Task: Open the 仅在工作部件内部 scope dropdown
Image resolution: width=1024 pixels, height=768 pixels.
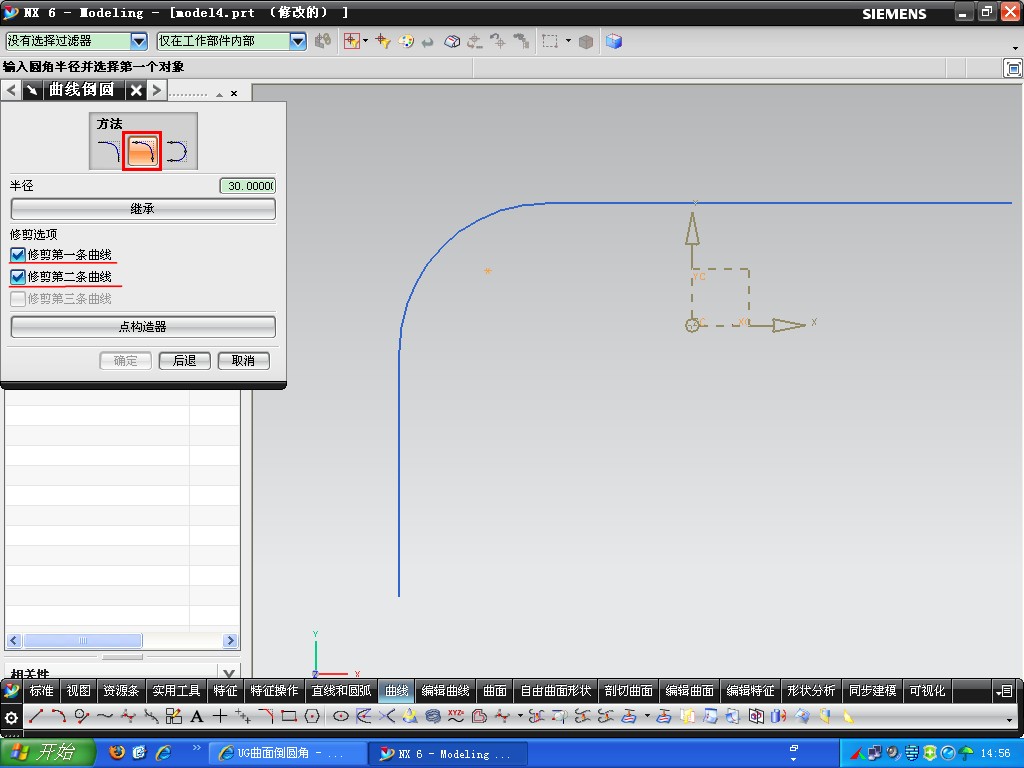Action: (297, 41)
